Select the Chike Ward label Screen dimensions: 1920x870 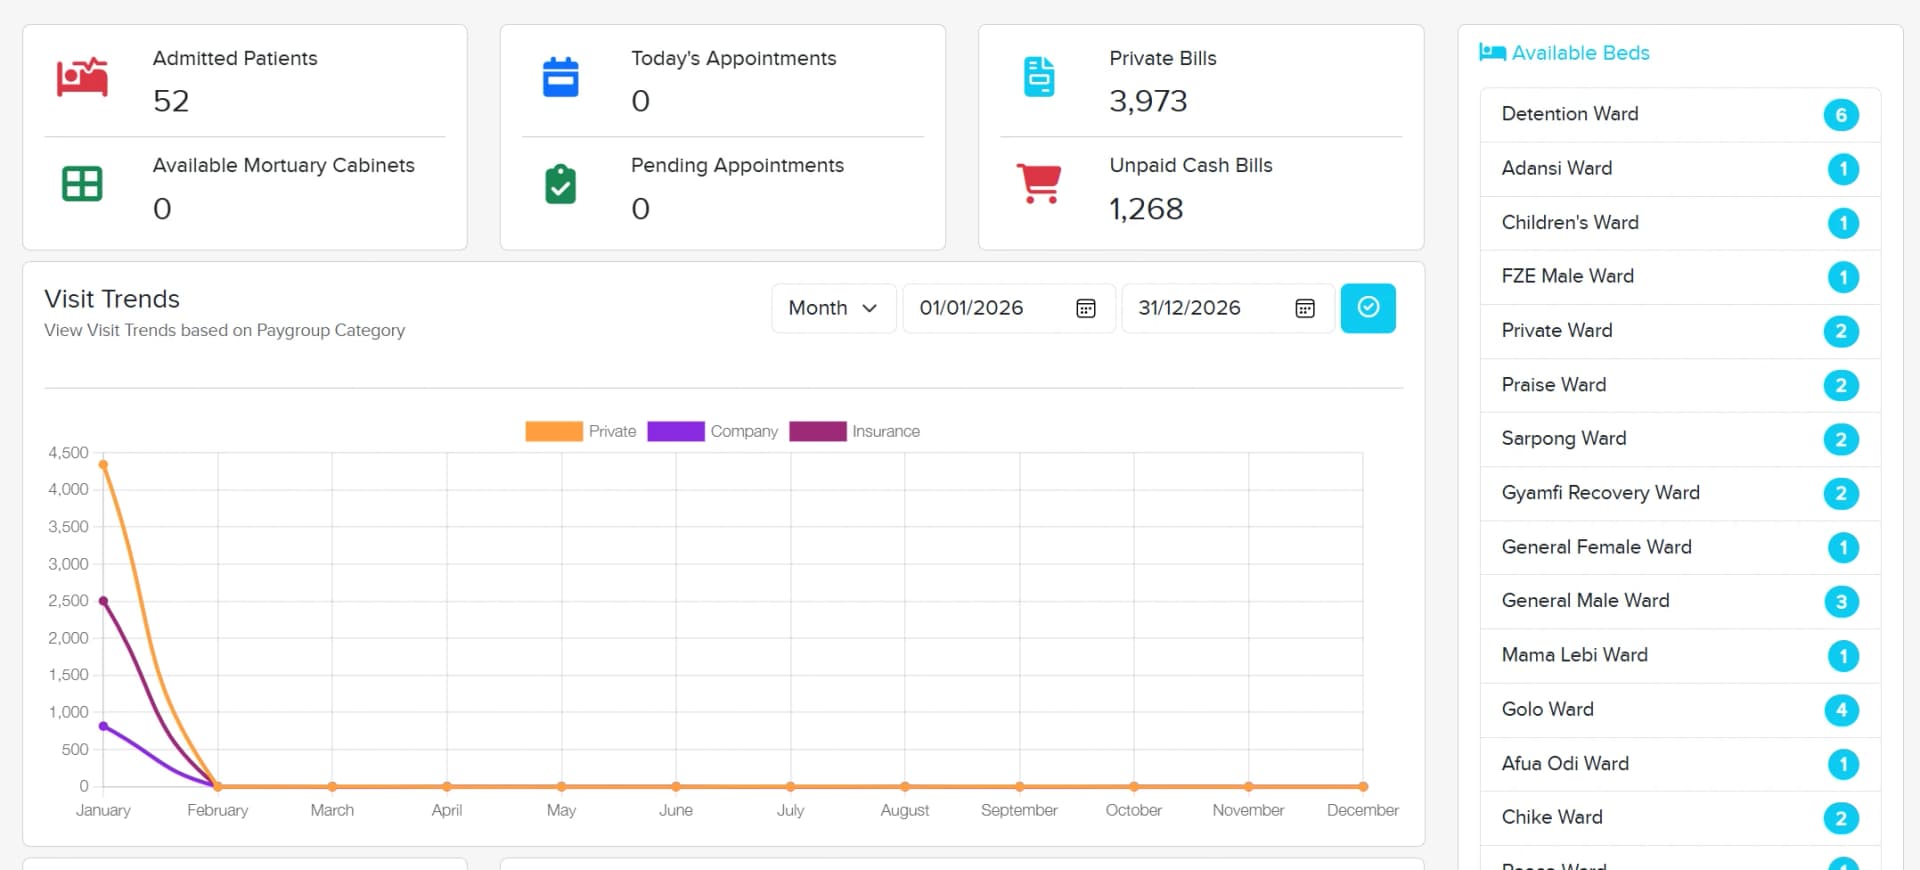[1552, 817]
